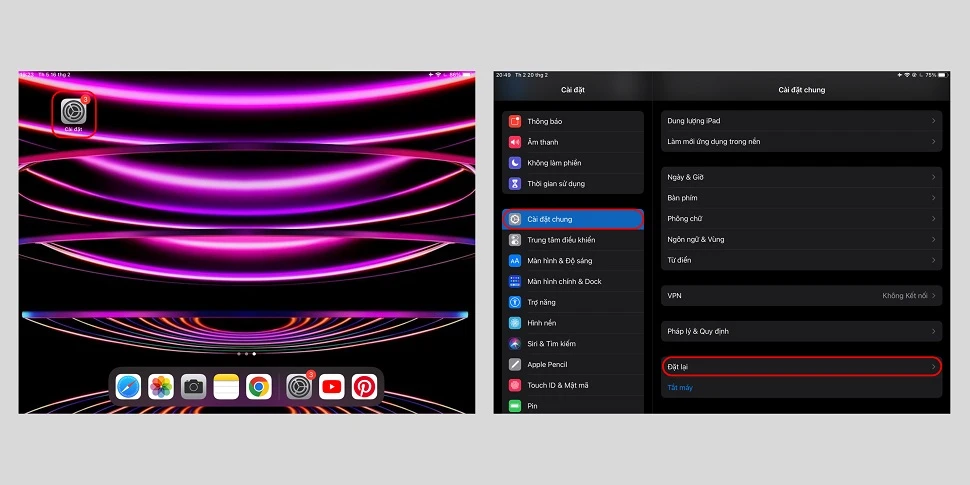Open Ngôn ngữ & Vùng chevron
This screenshot has width=970, height=485.
(934, 239)
